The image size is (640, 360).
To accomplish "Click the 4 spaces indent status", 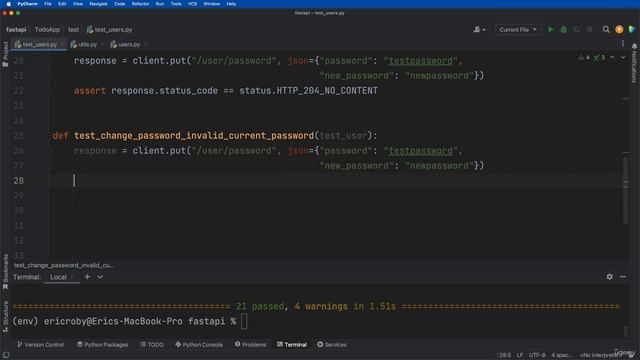I will (562, 355).
